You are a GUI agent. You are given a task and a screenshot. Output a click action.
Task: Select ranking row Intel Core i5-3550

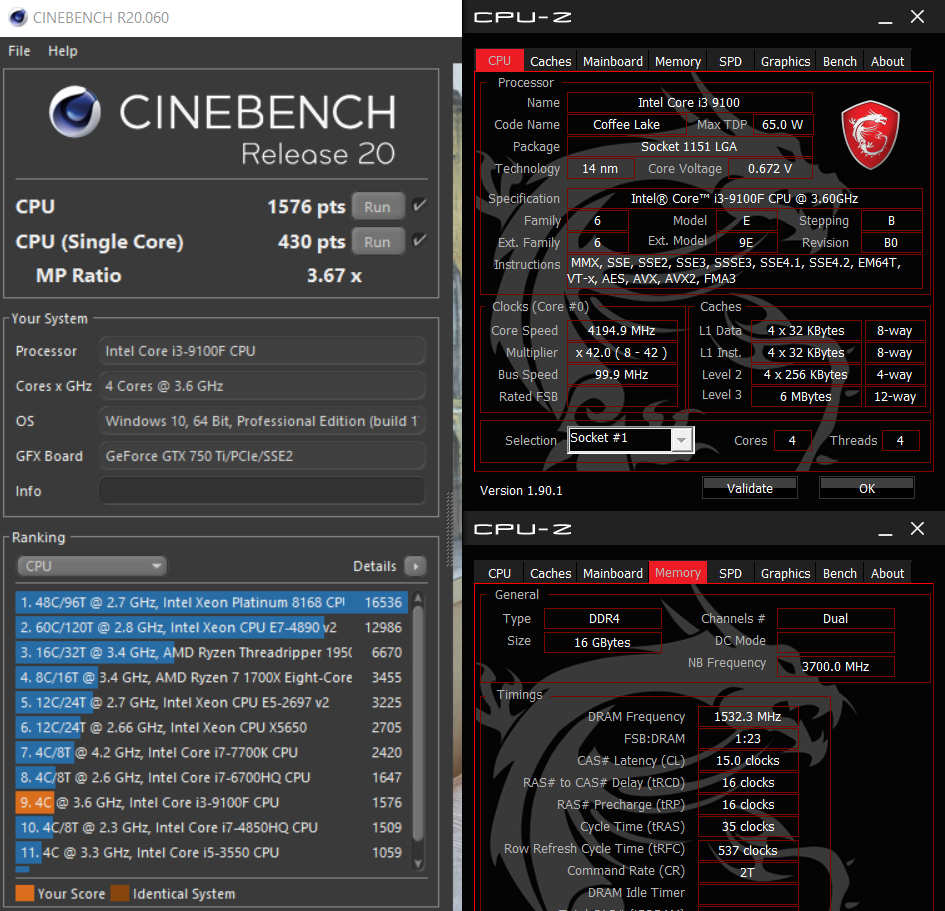pyautogui.click(x=211, y=853)
